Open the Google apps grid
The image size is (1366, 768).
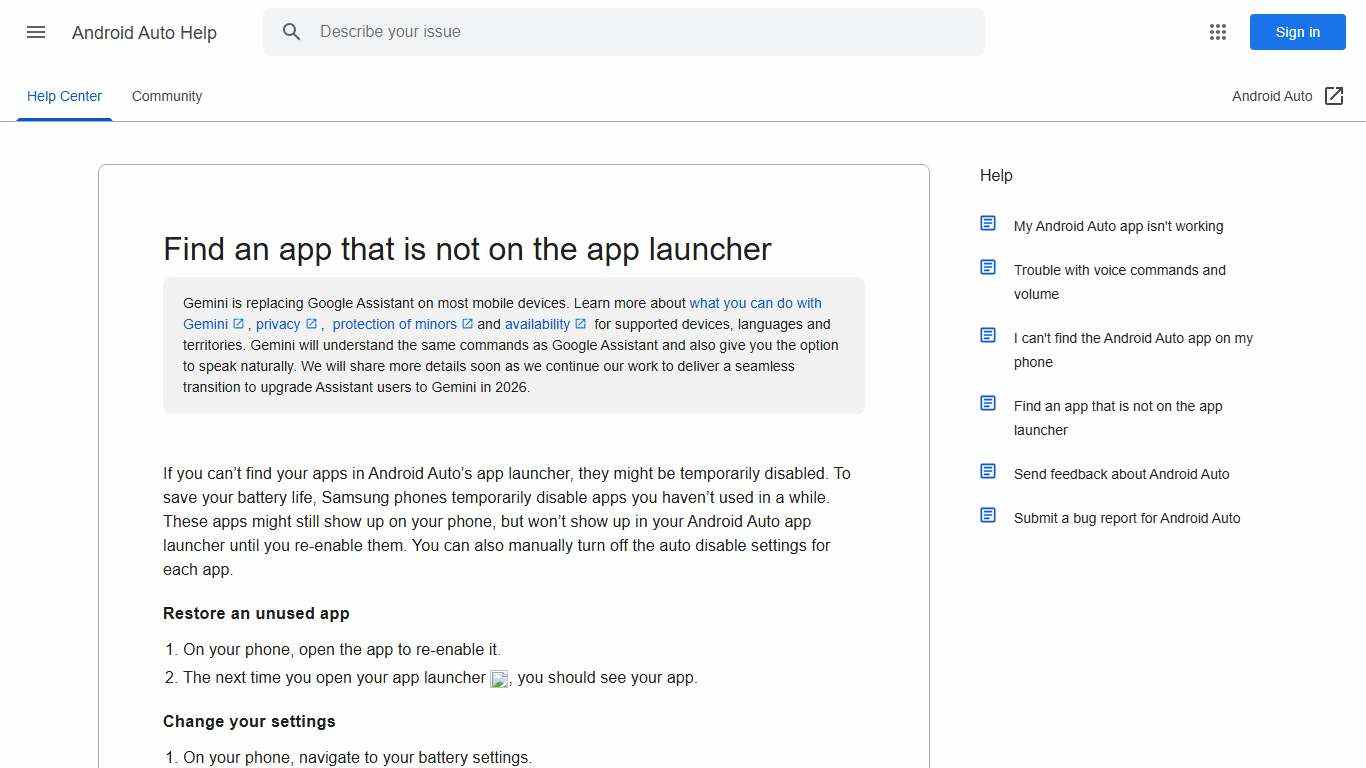(1218, 32)
